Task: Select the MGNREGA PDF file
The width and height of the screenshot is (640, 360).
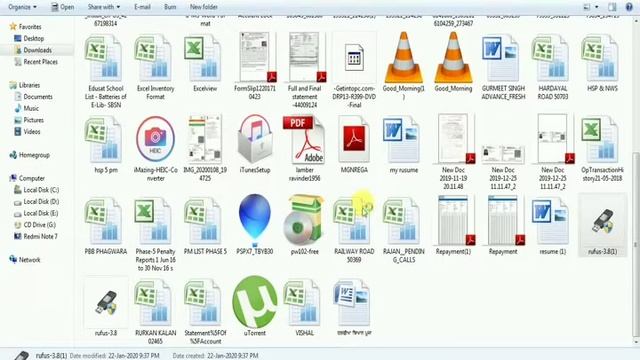Action: (354, 144)
